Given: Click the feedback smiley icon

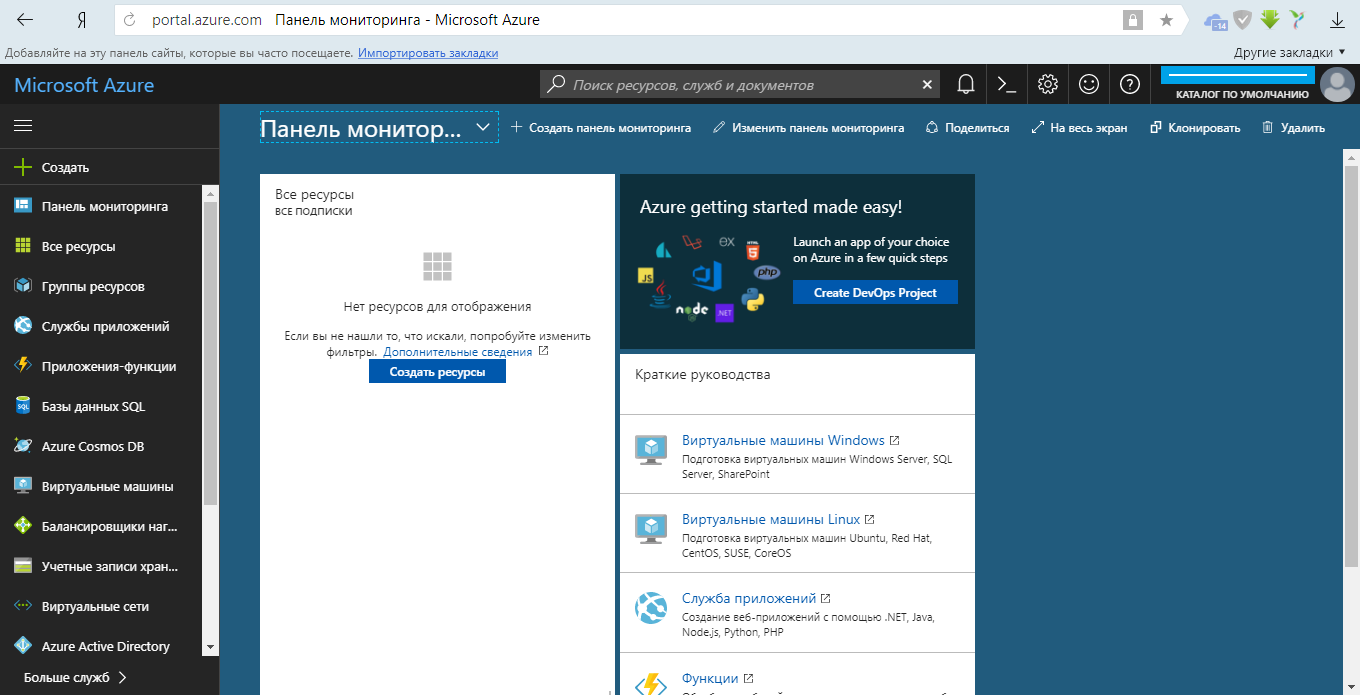Looking at the screenshot, I should pyautogui.click(x=1089, y=85).
